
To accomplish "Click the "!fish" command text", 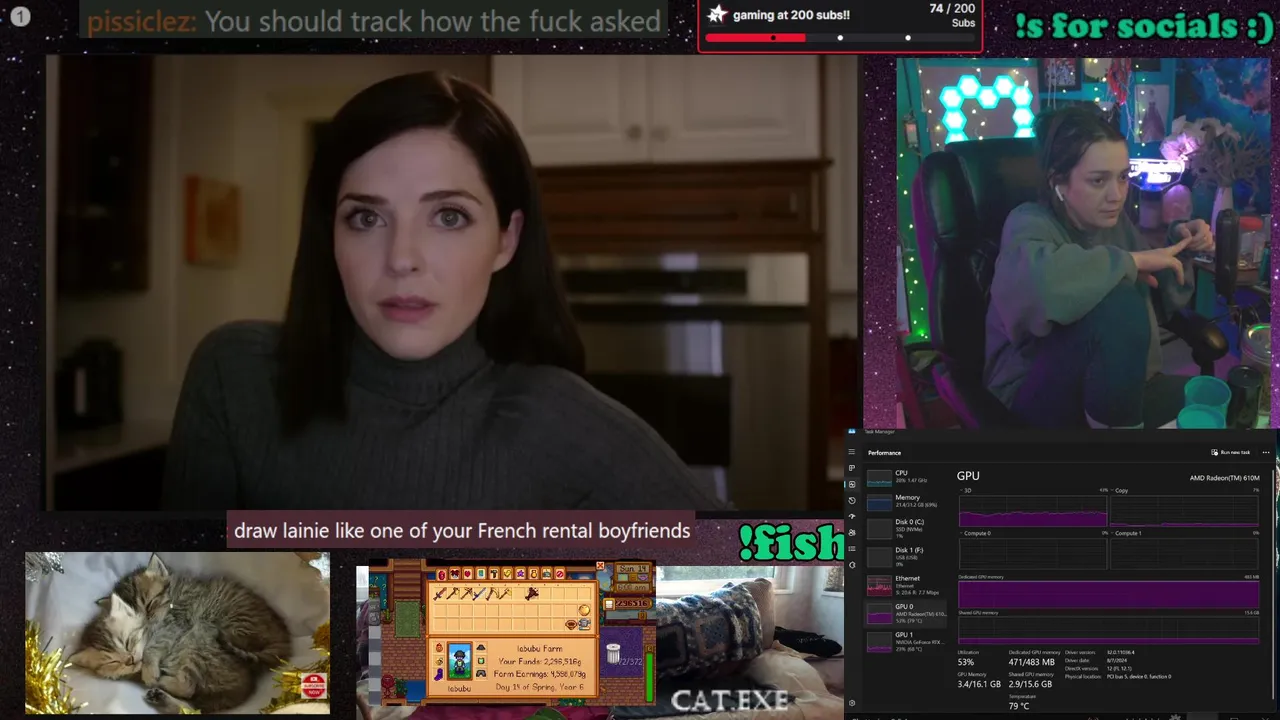I will 790,541.
